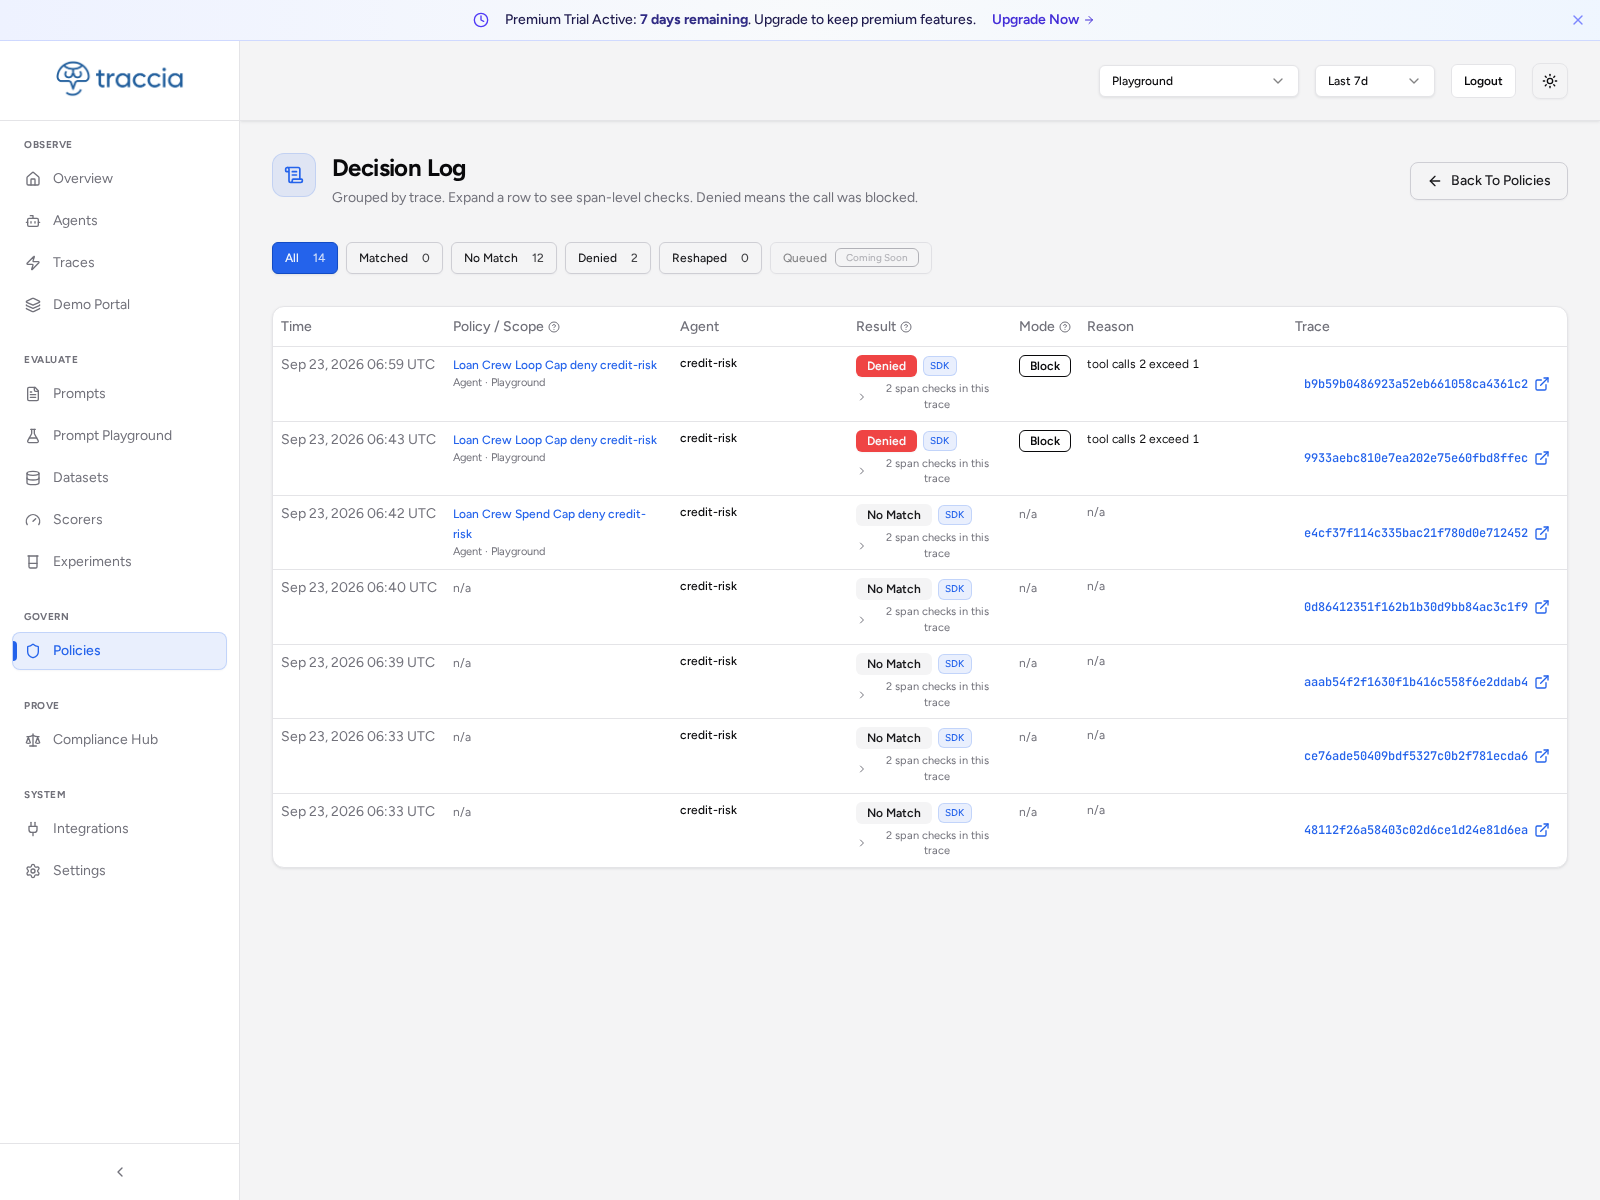Show help for Result column

(906, 327)
